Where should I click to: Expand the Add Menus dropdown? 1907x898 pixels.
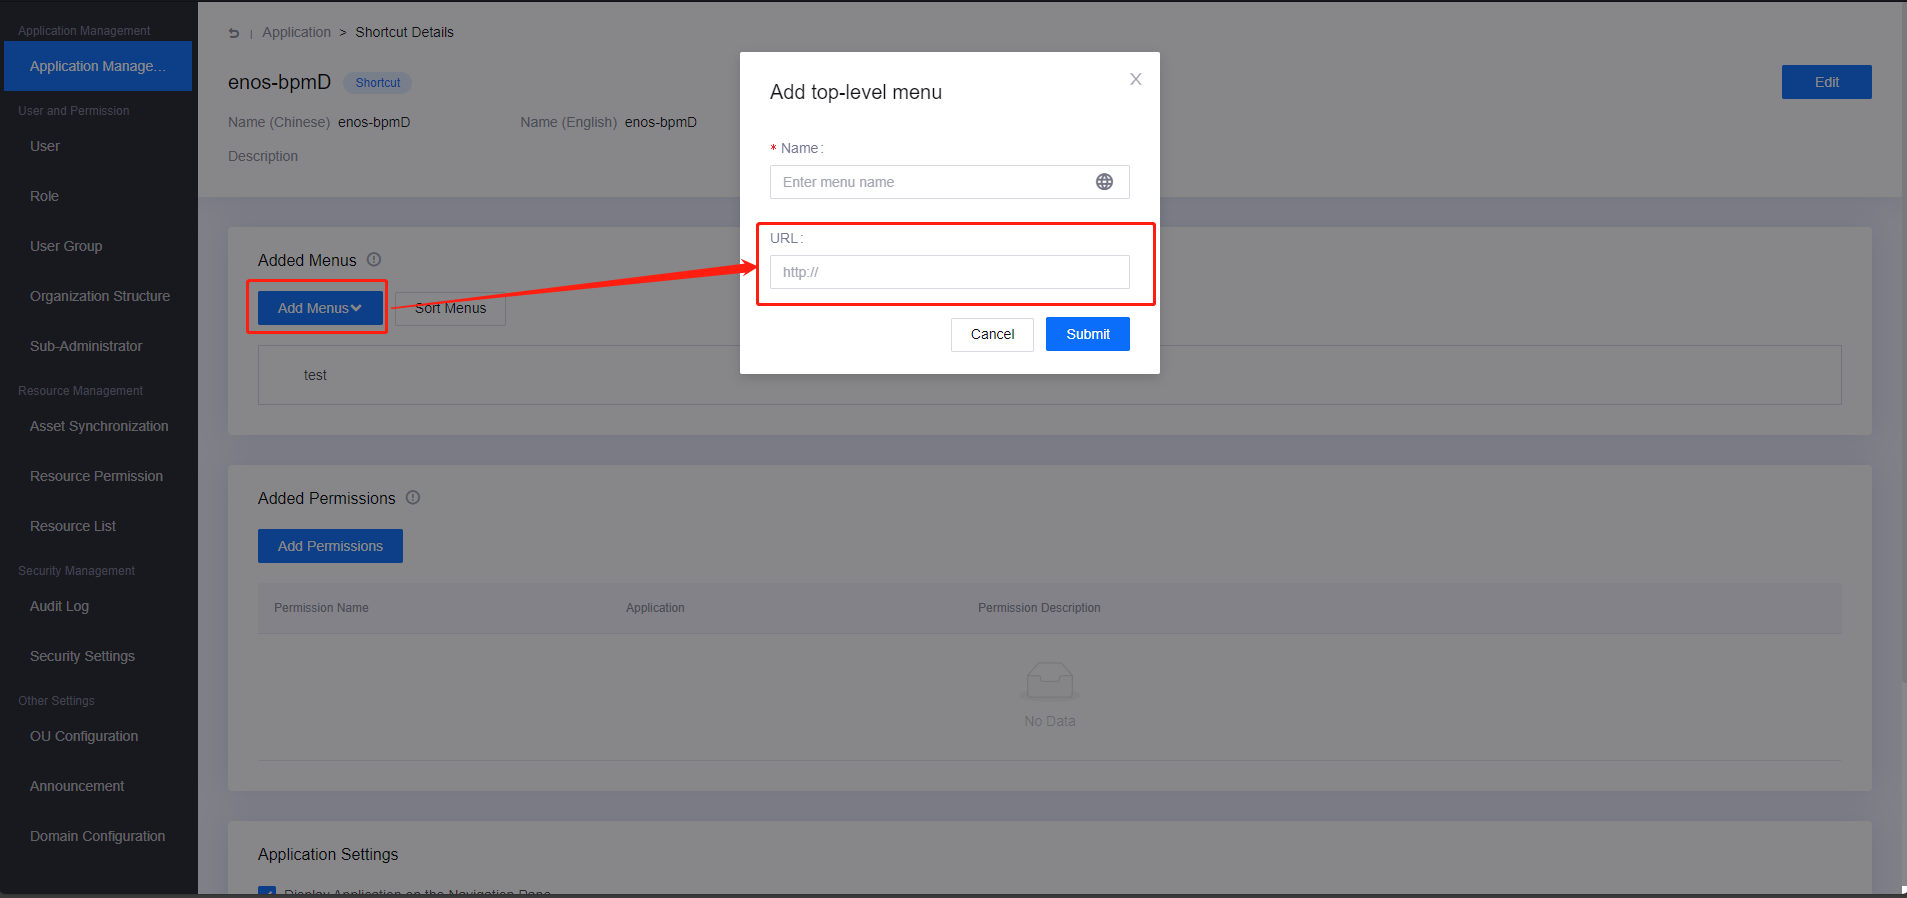click(x=320, y=308)
